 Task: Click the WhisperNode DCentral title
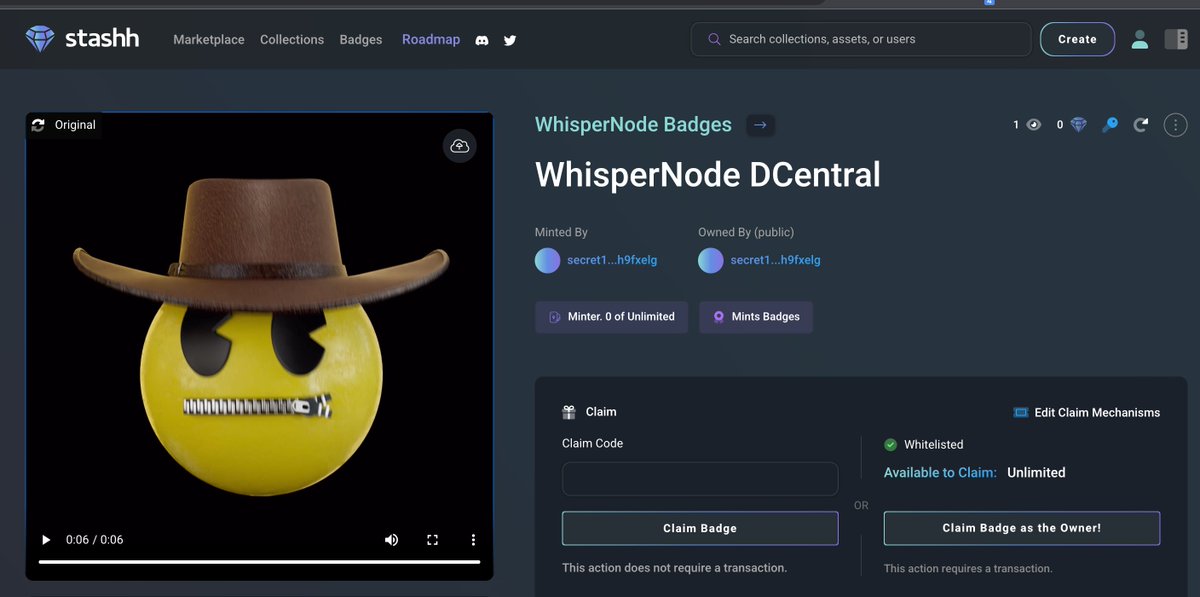coord(708,175)
